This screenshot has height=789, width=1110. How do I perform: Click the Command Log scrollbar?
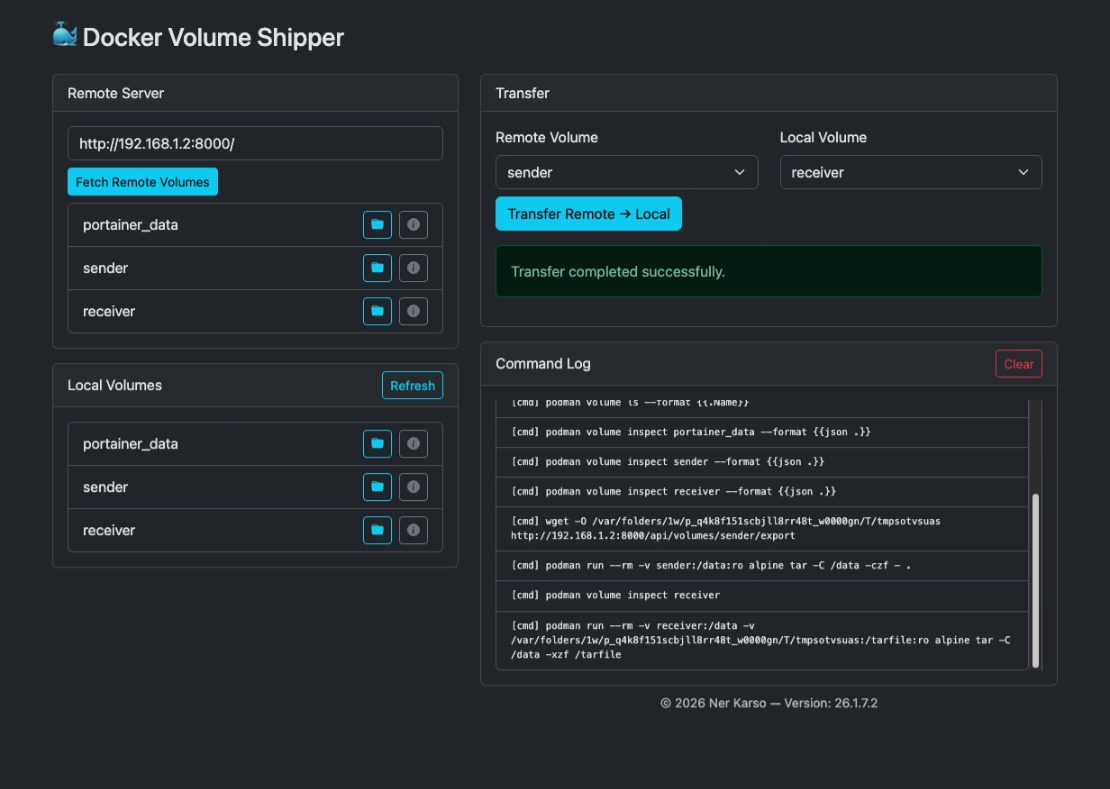pos(1035,580)
